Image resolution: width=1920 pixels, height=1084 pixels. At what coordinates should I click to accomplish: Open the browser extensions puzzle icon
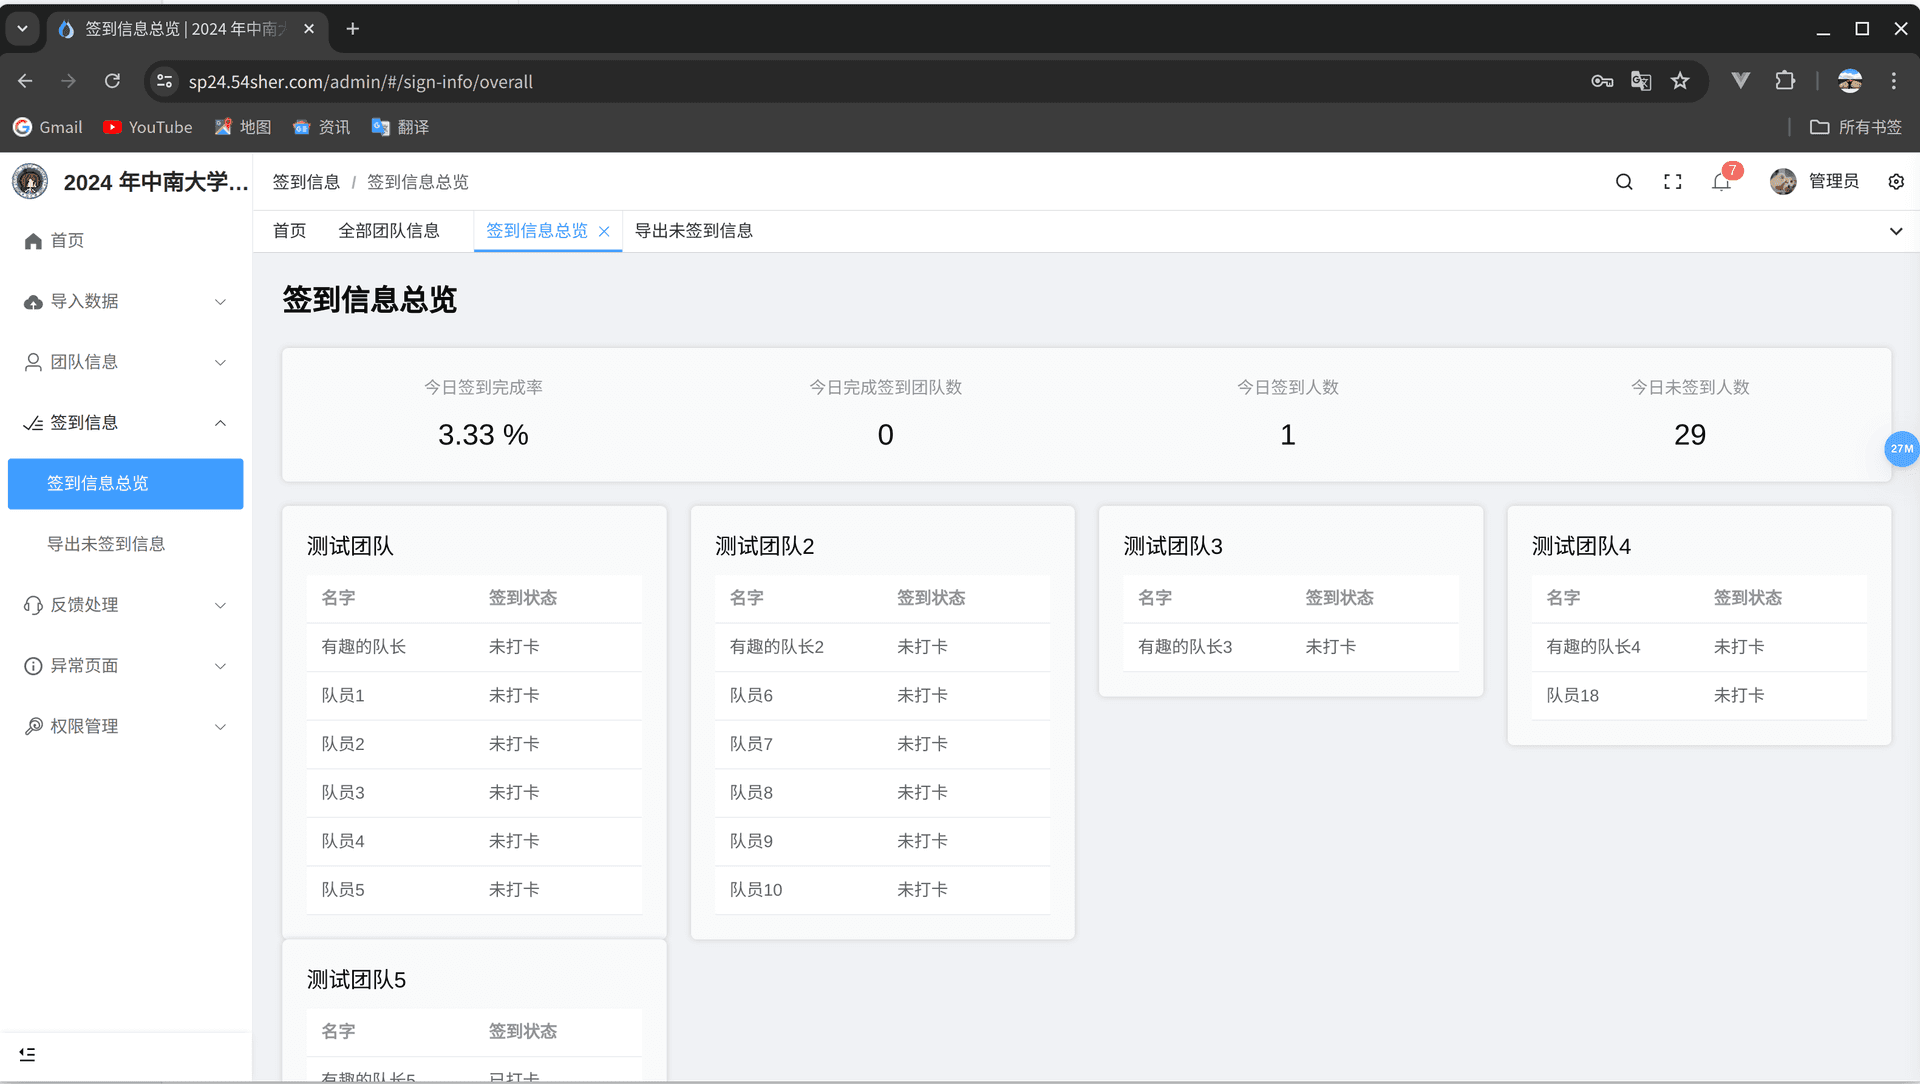[x=1785, y=81]
